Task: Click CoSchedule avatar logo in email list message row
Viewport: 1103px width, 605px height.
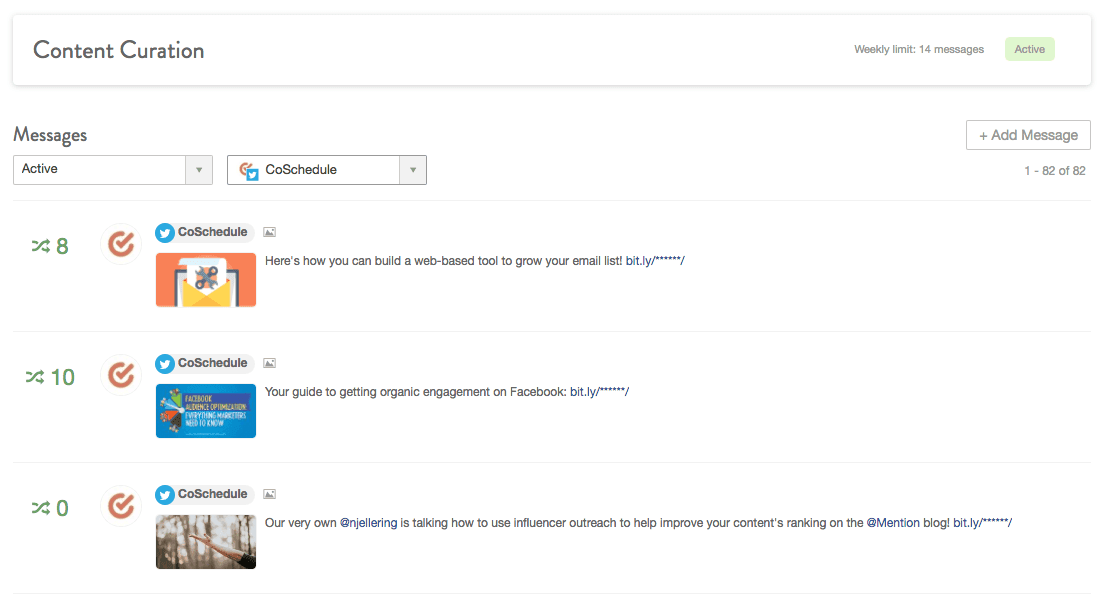Action: tap(121, 244)
